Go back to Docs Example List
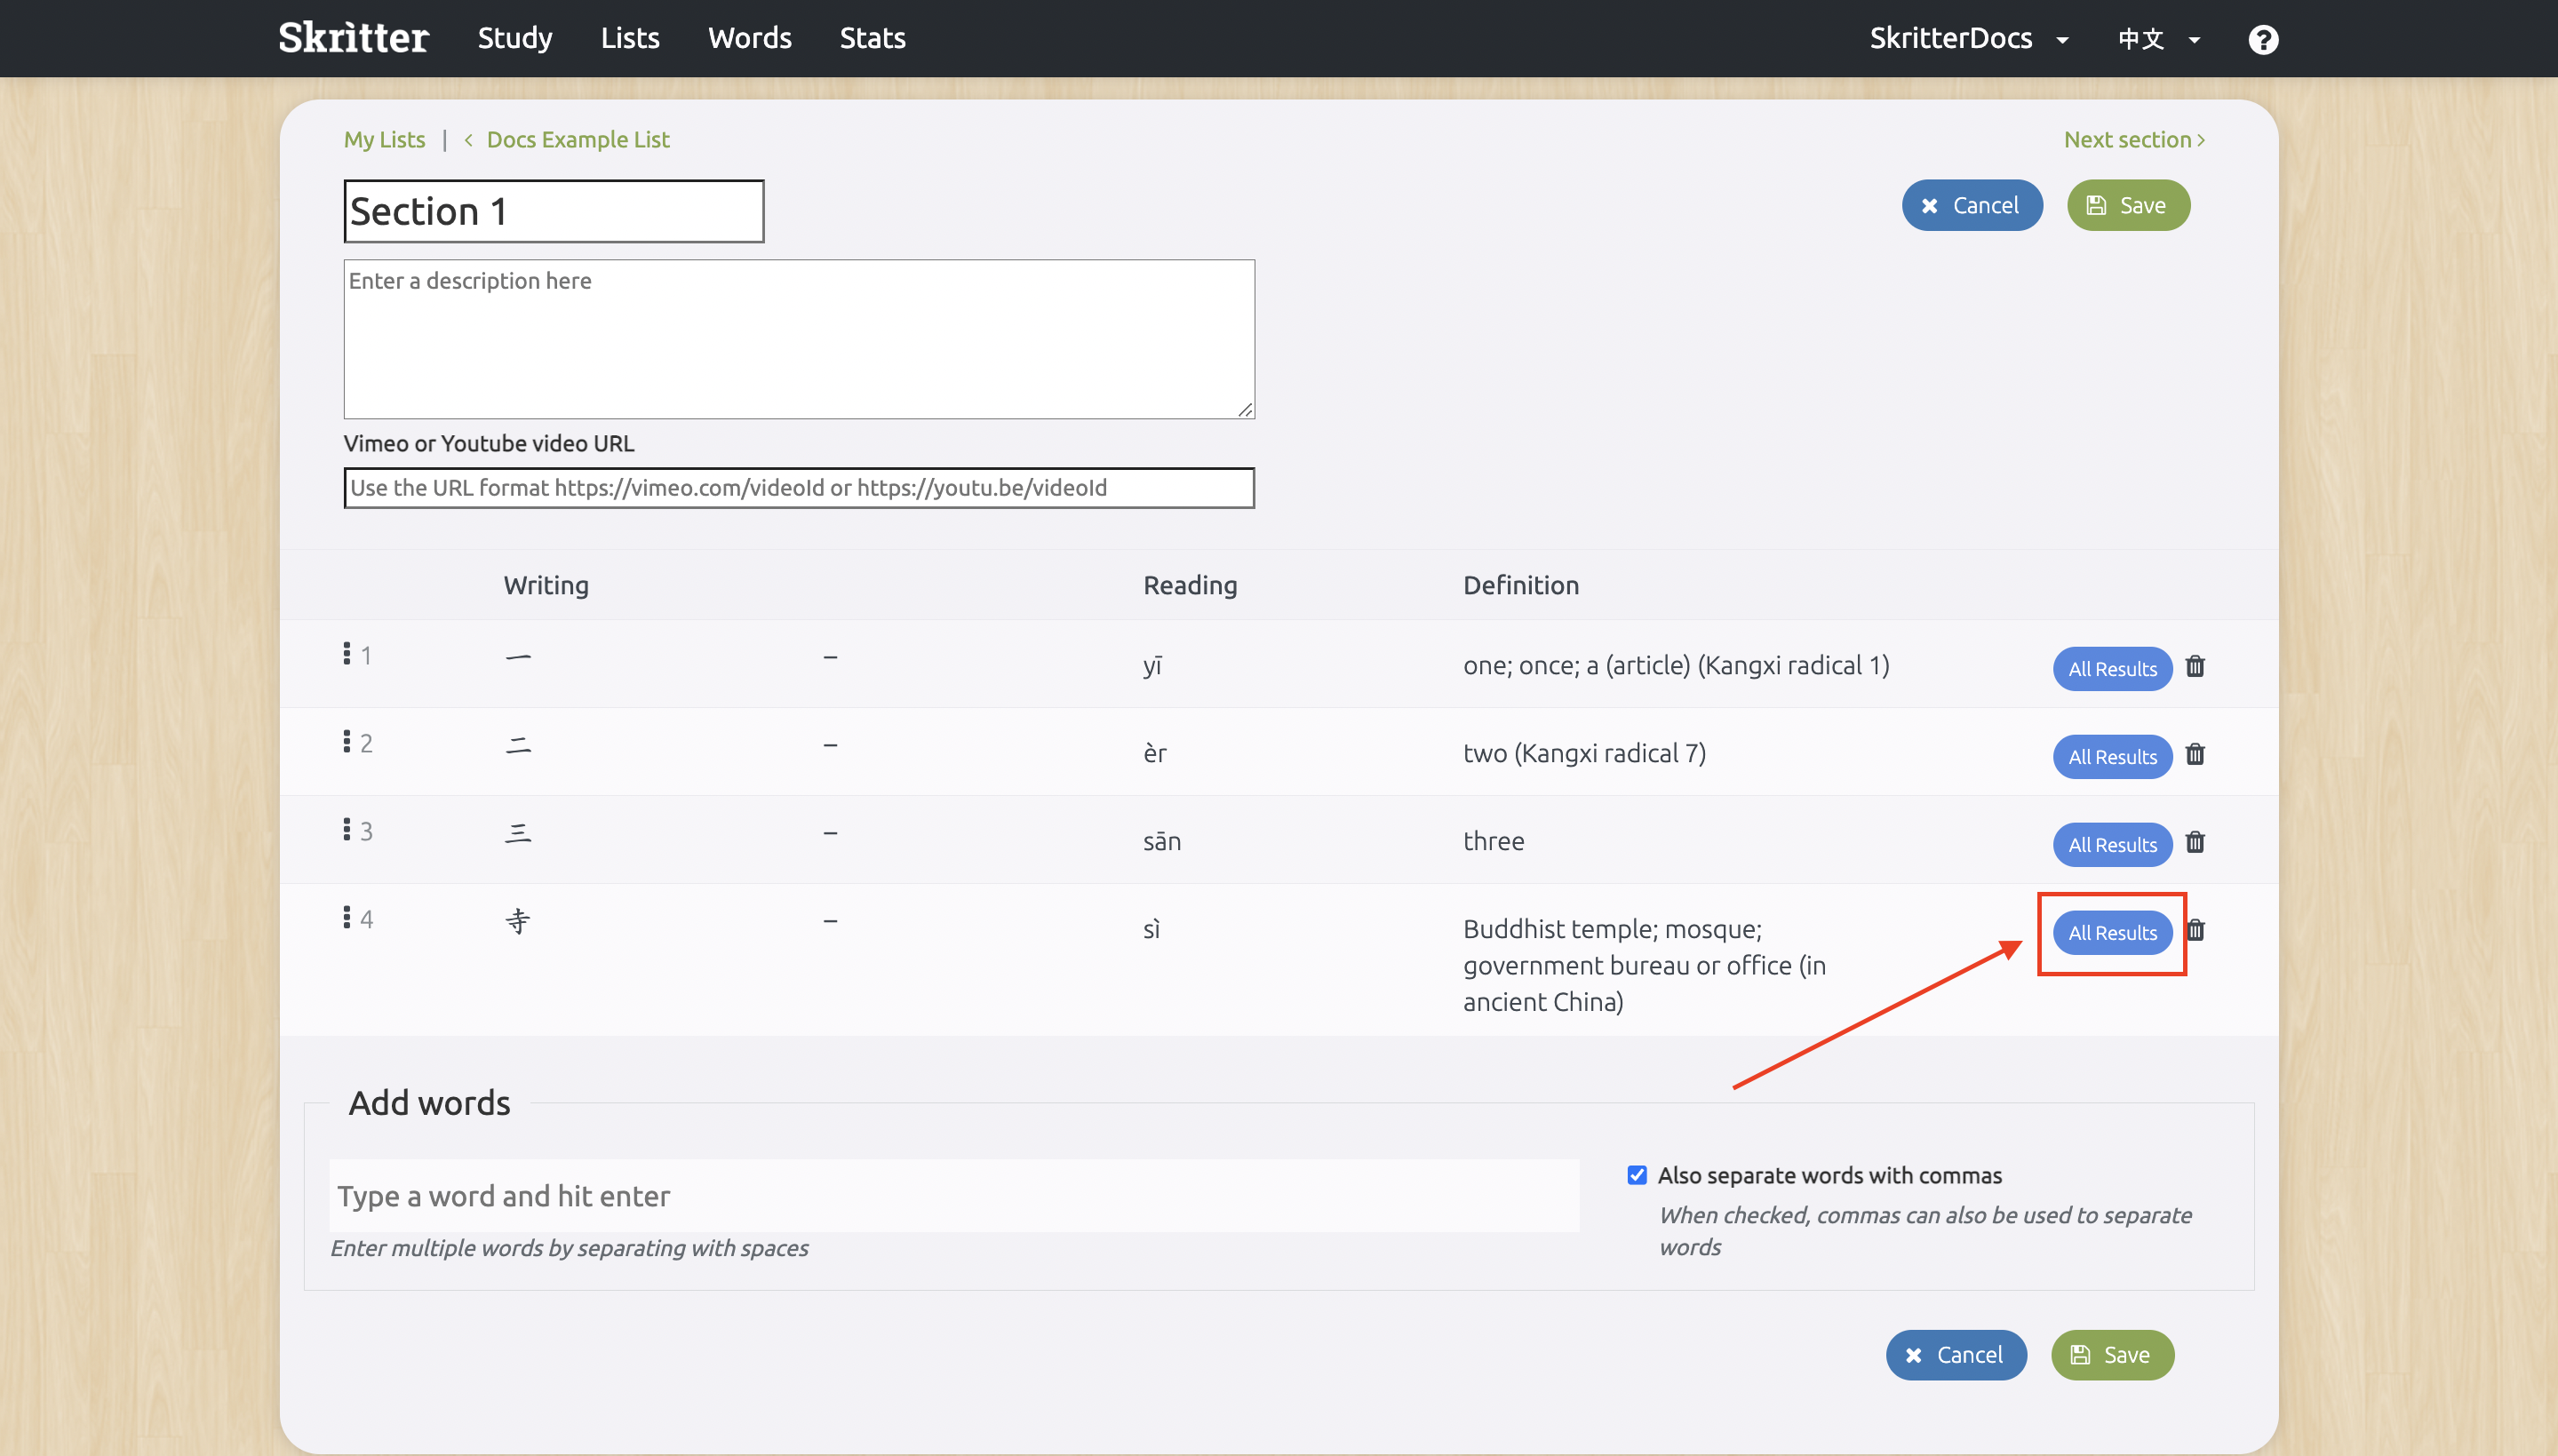Image resolution: width=2558 pixels, height=1456 pixels. coord(577,140)
